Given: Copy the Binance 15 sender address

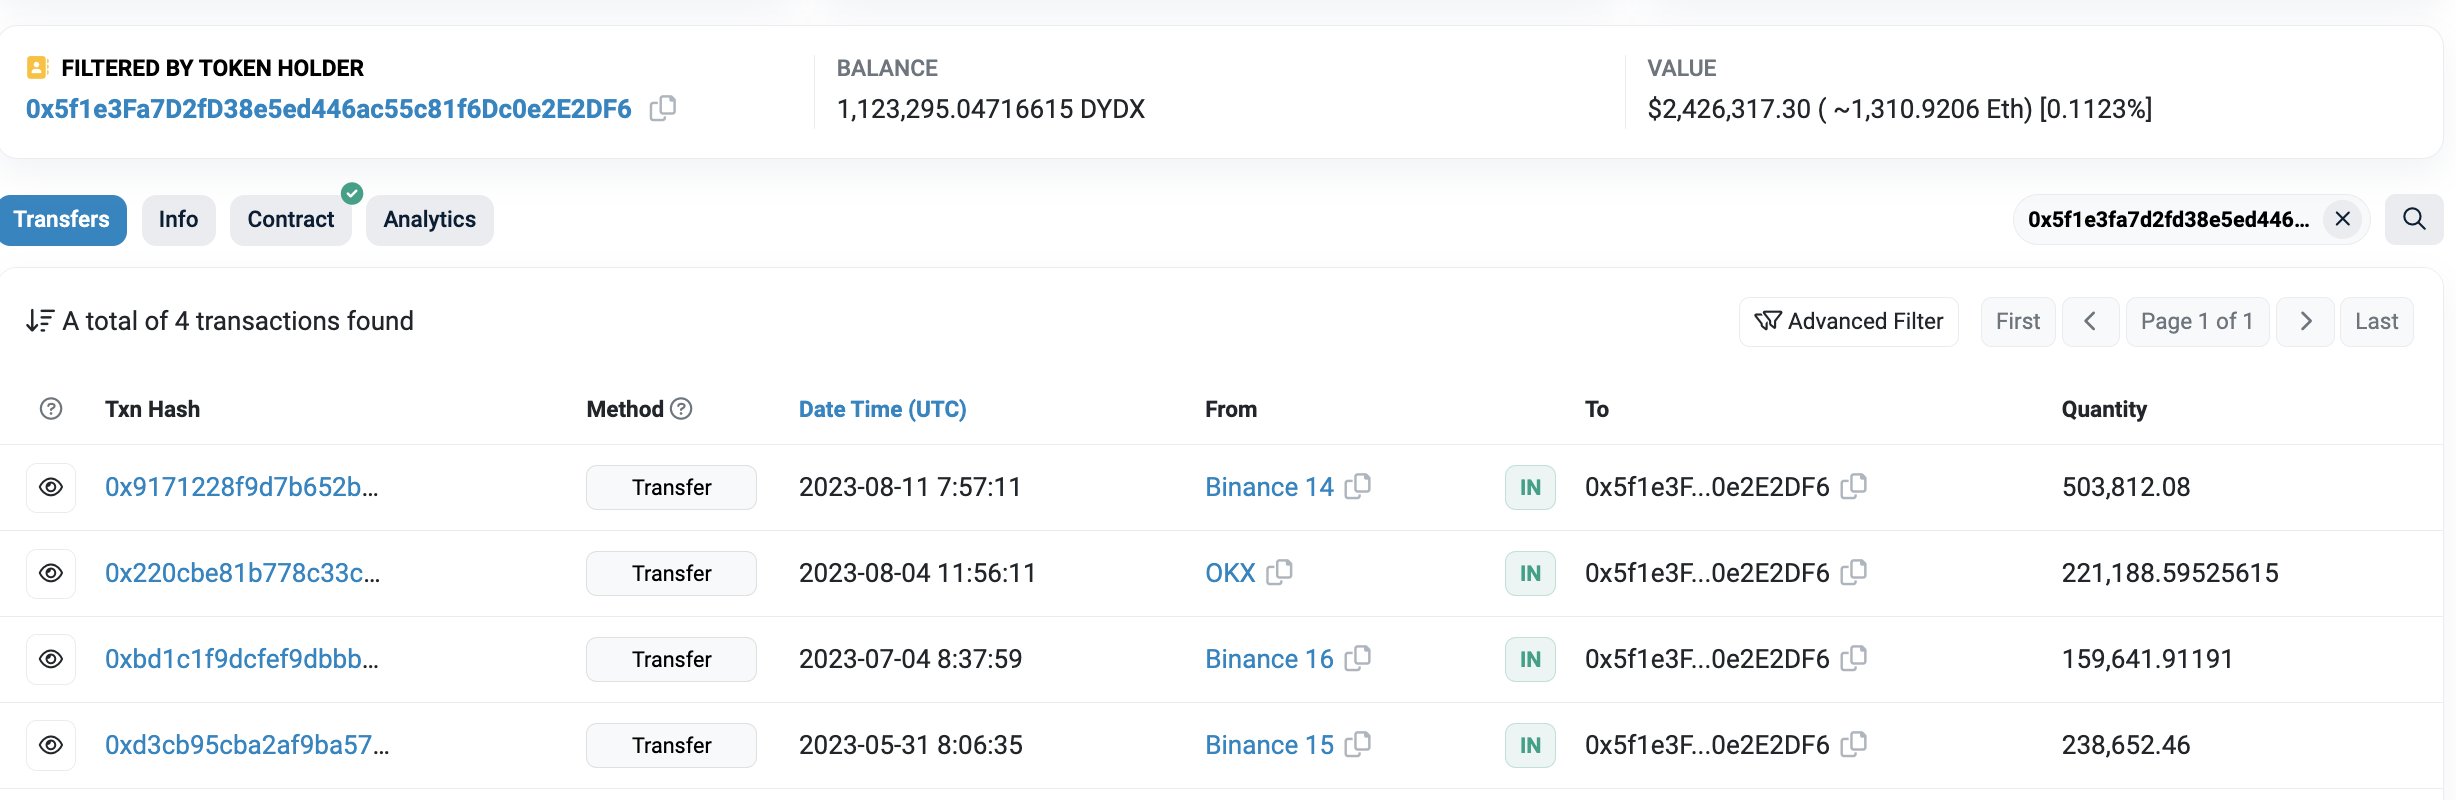Looking at the screenshot, I should coord(1357,745).
